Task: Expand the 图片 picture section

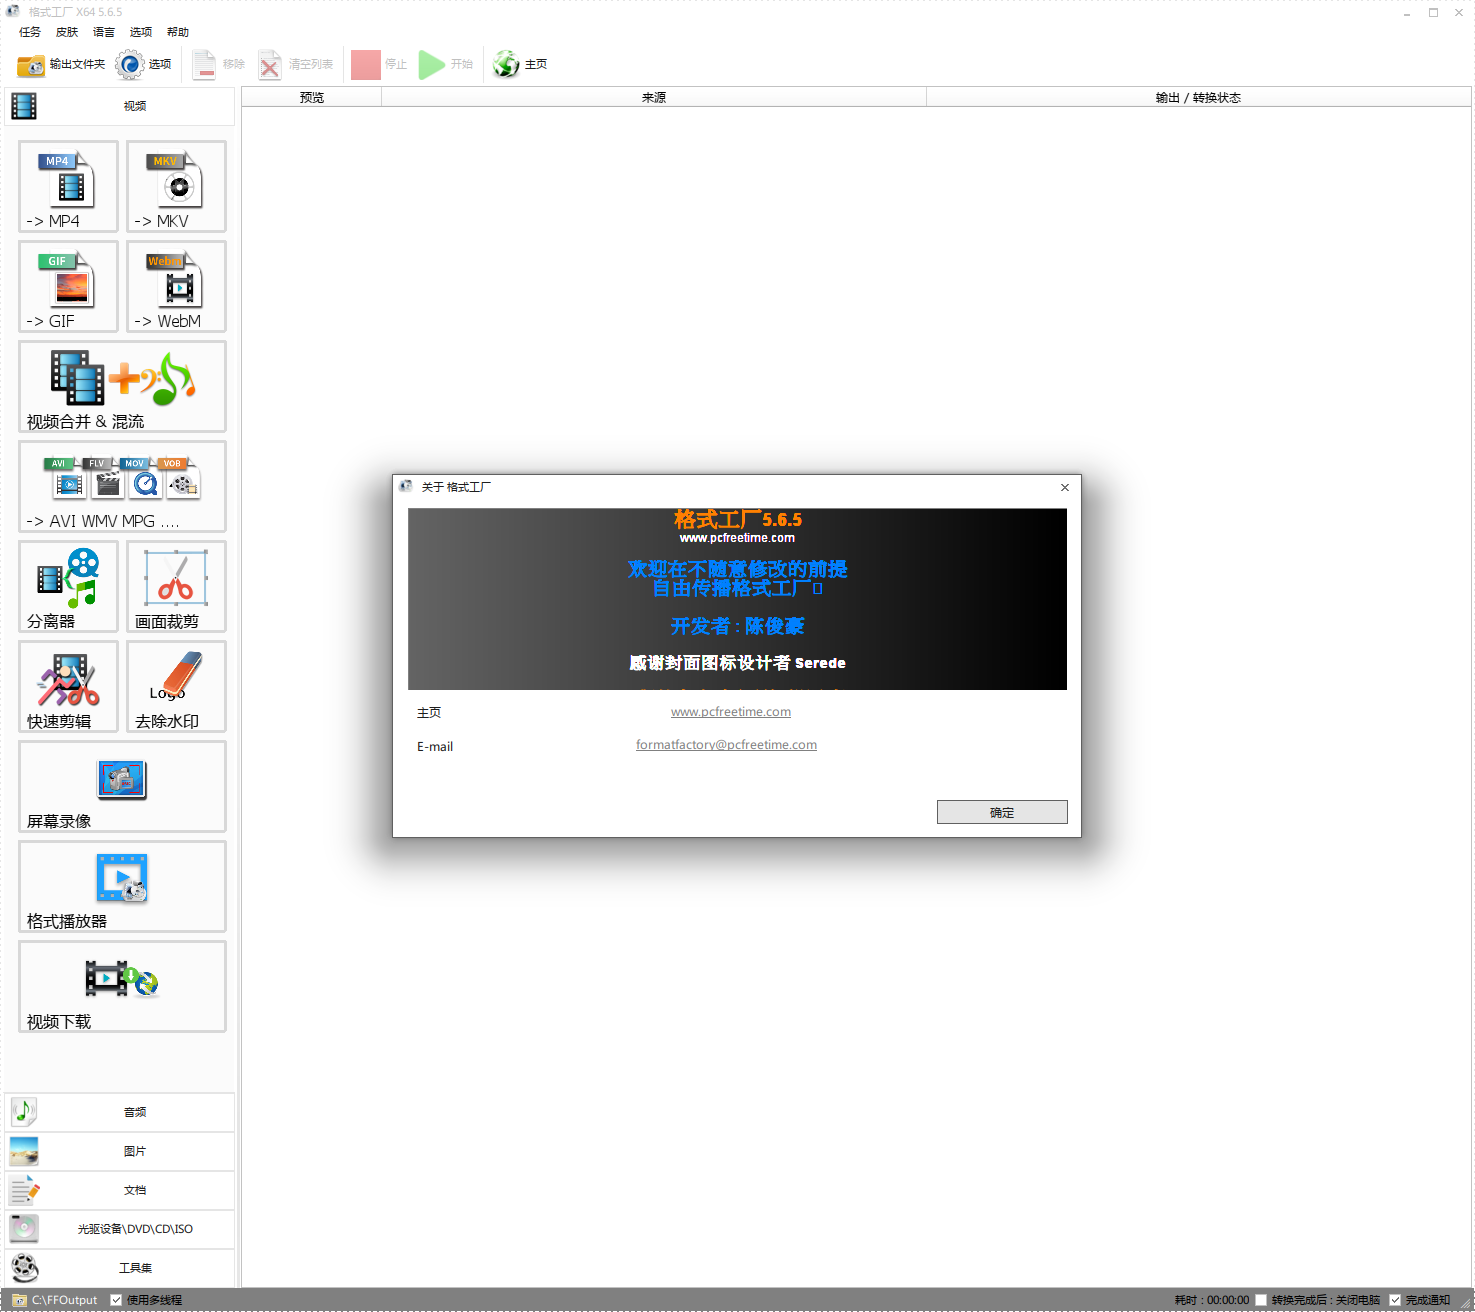Action: (120, 1151)
